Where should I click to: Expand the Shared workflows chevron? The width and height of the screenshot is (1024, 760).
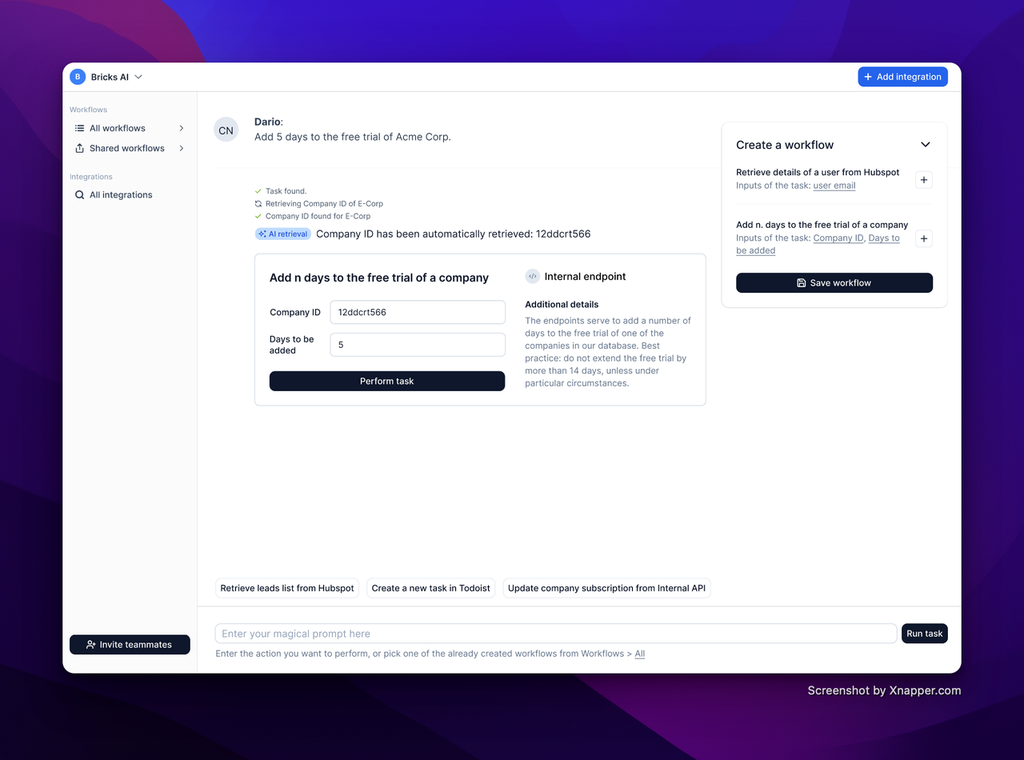(x=182, y=148)
